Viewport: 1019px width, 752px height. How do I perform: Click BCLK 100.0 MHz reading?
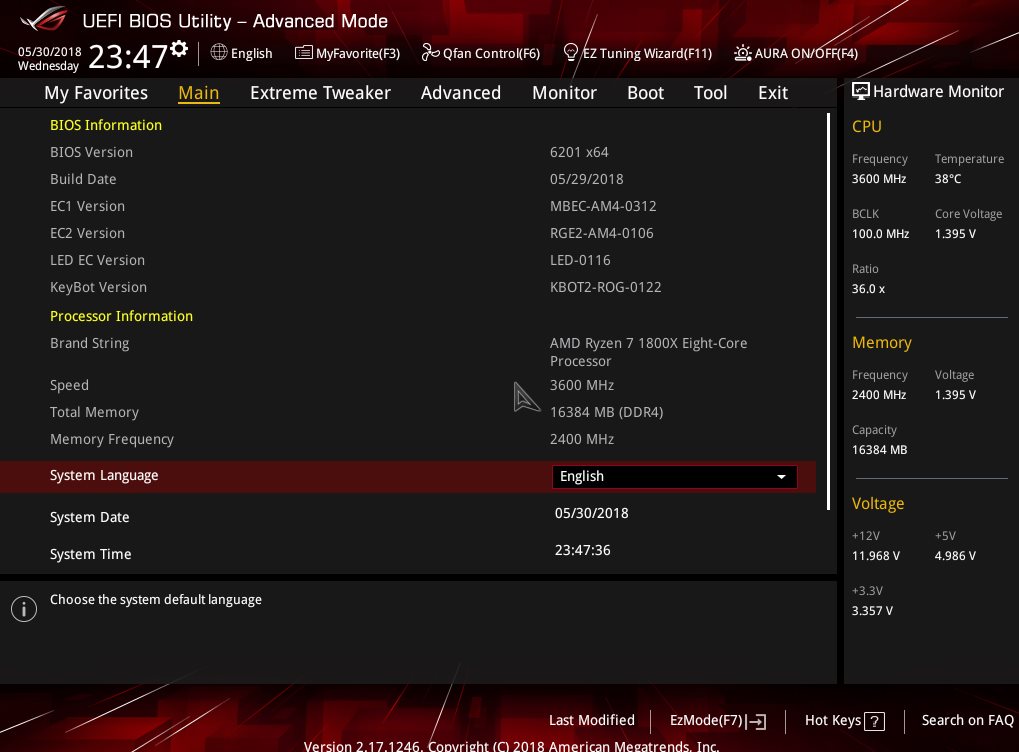881,234
